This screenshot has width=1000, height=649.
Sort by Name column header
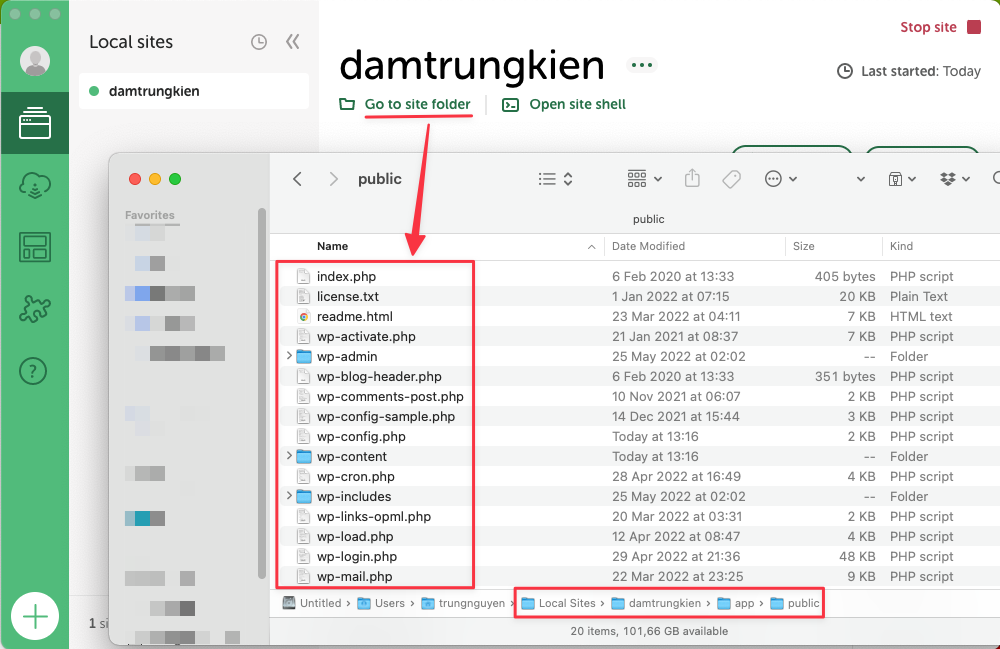click(x=332, y=246)
